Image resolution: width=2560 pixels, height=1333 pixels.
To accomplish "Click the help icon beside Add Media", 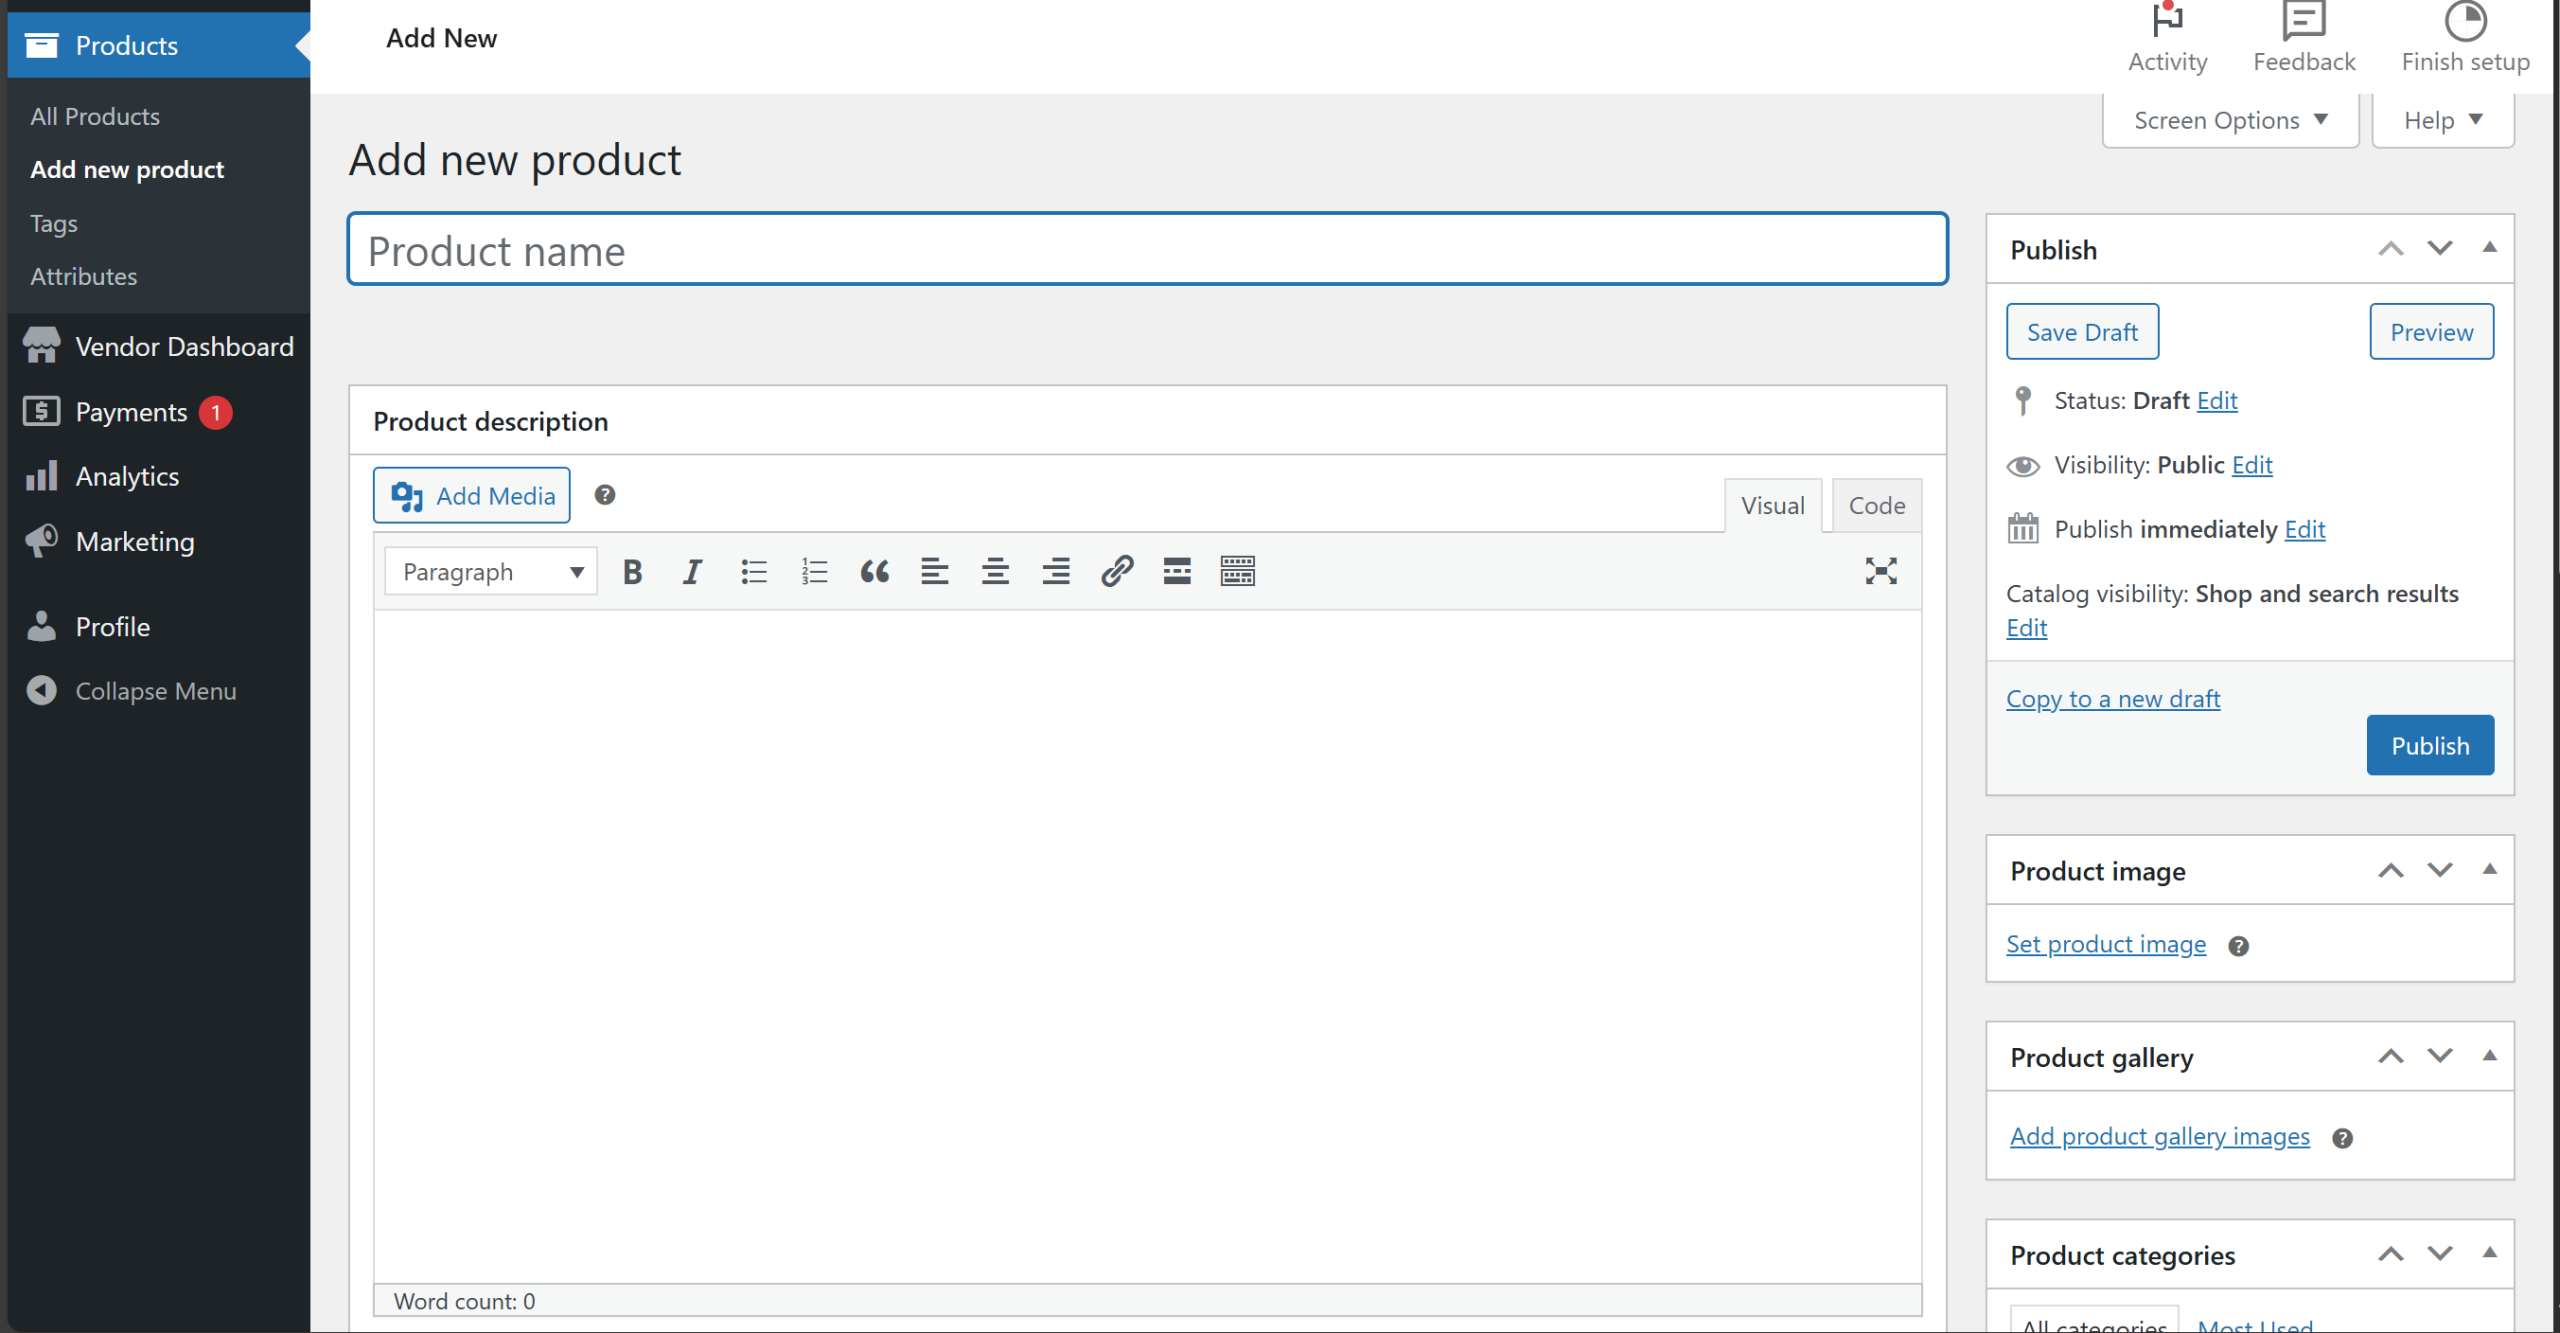I will click(605, 495).
